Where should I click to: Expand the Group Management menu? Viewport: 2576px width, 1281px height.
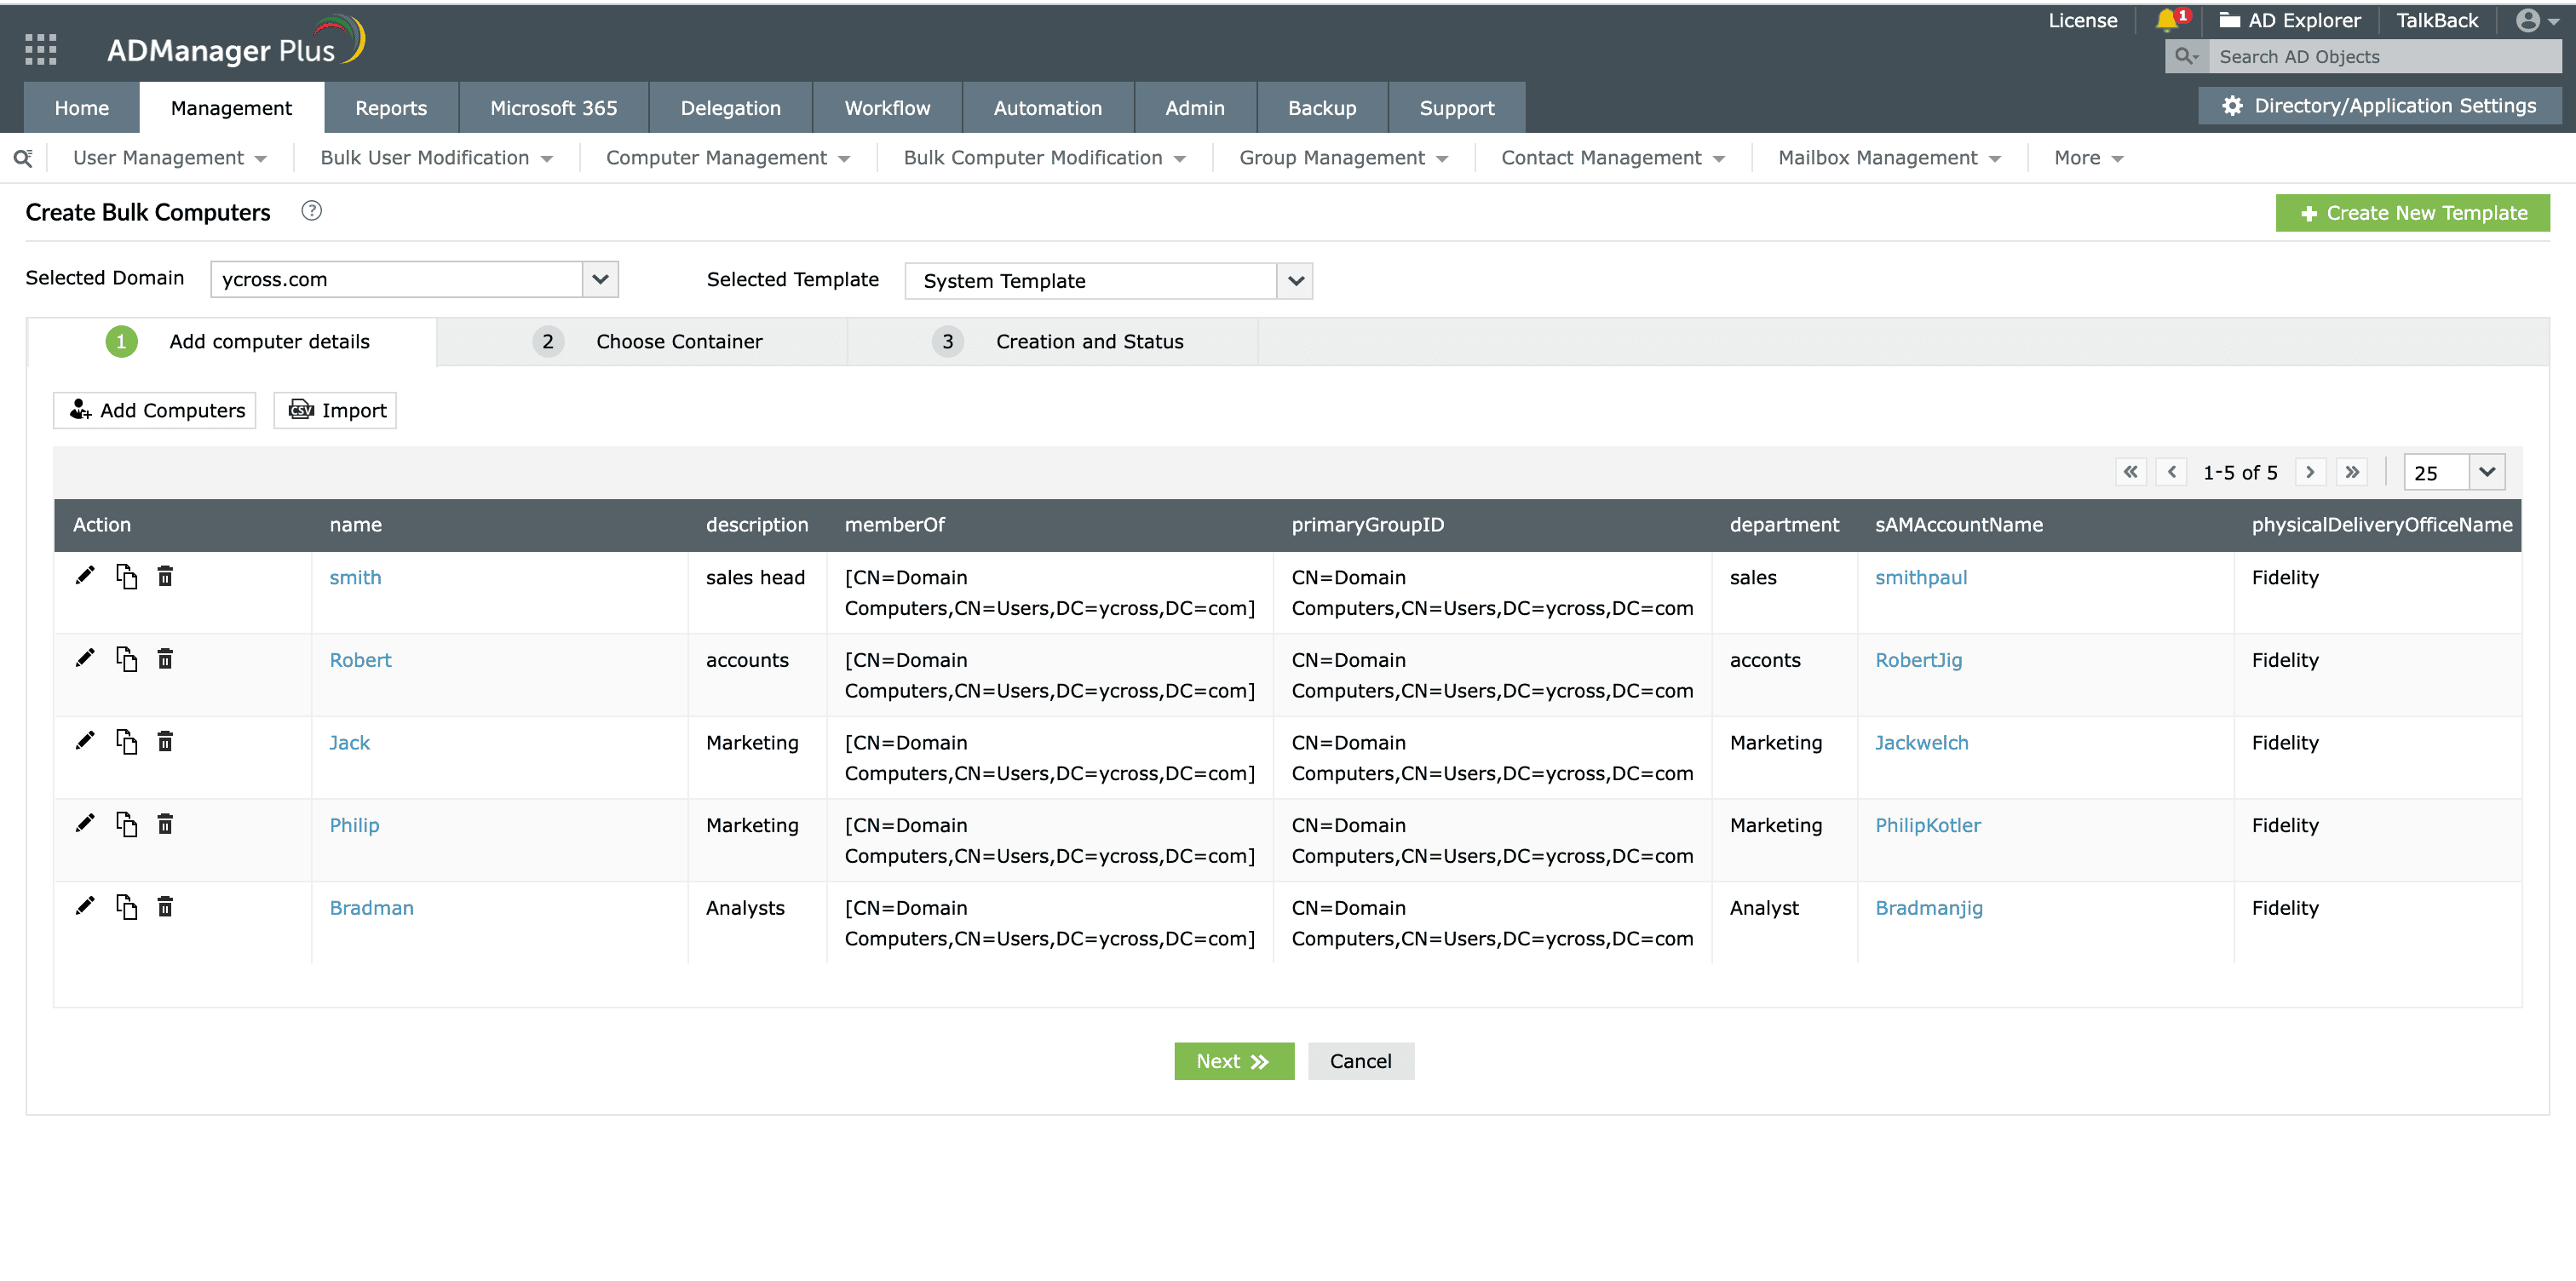[1343, 158]
